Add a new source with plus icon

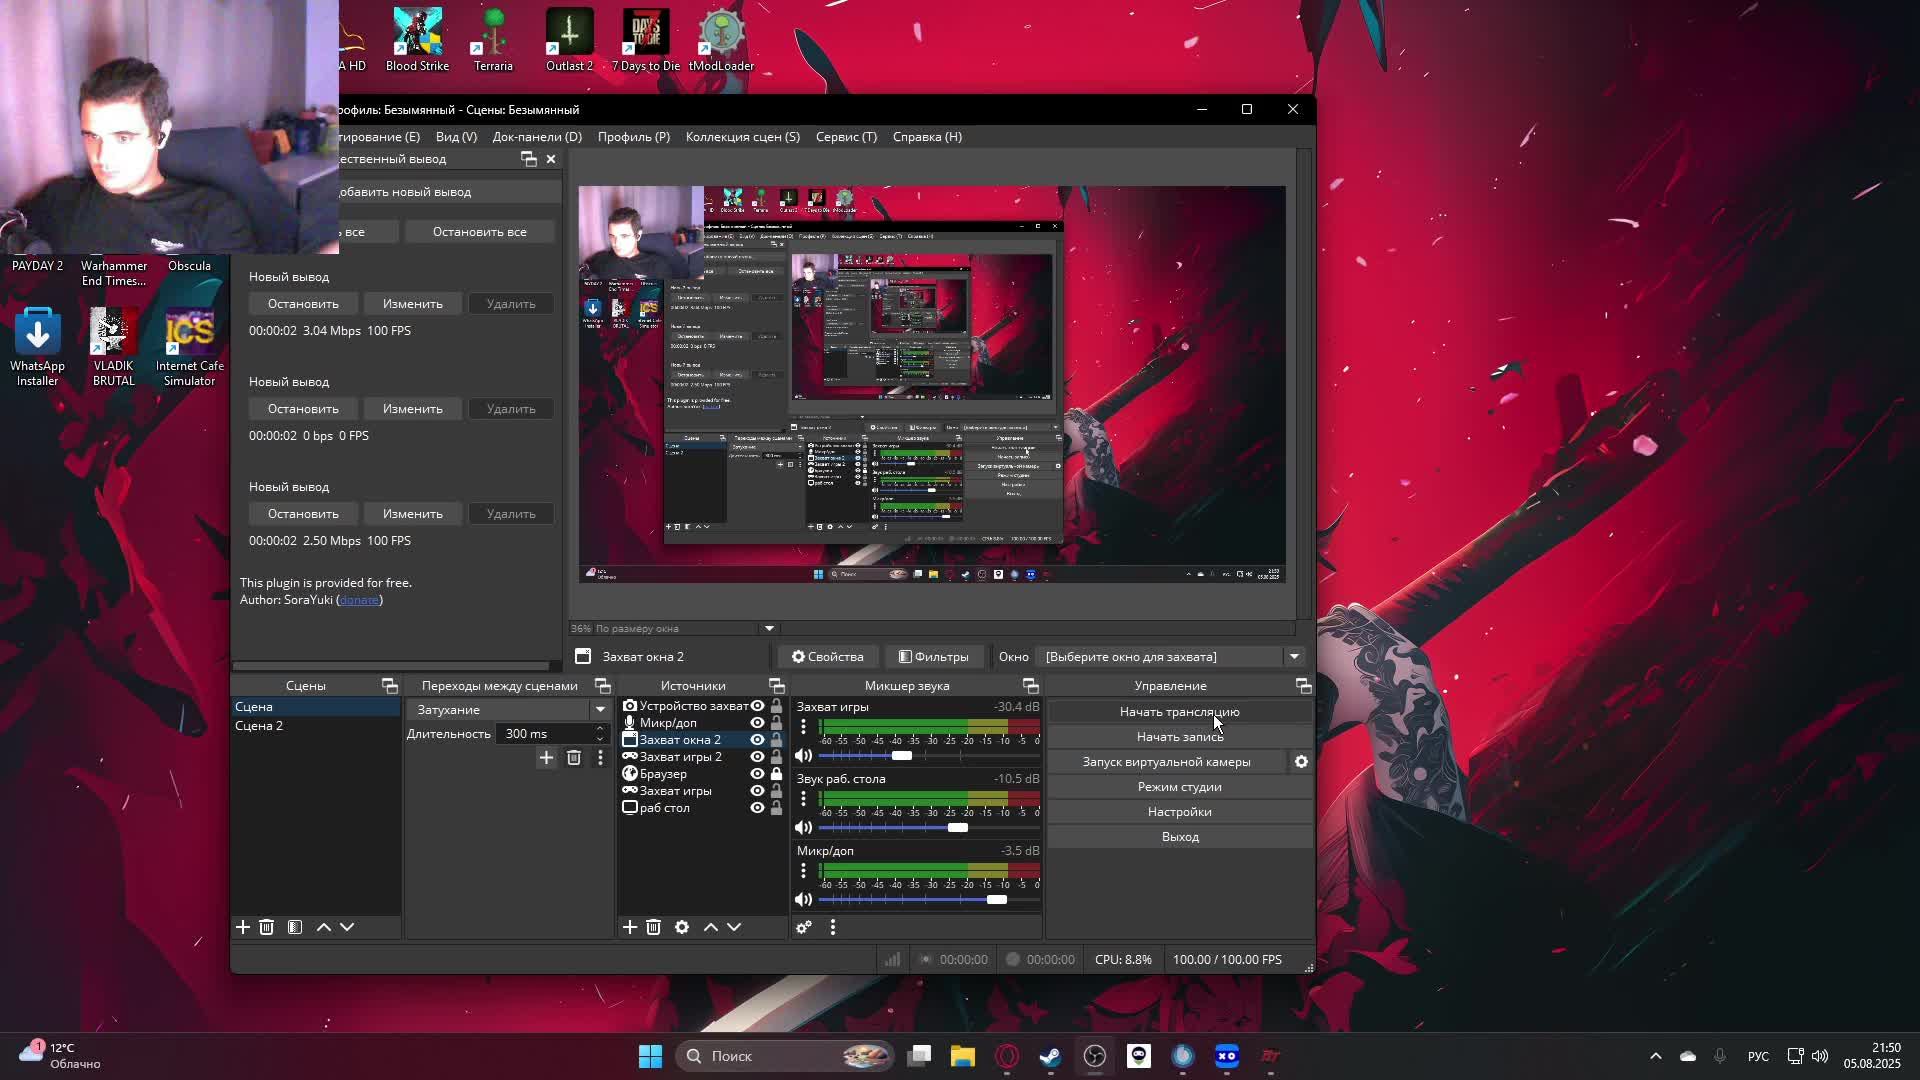click(x=629, y=927)
